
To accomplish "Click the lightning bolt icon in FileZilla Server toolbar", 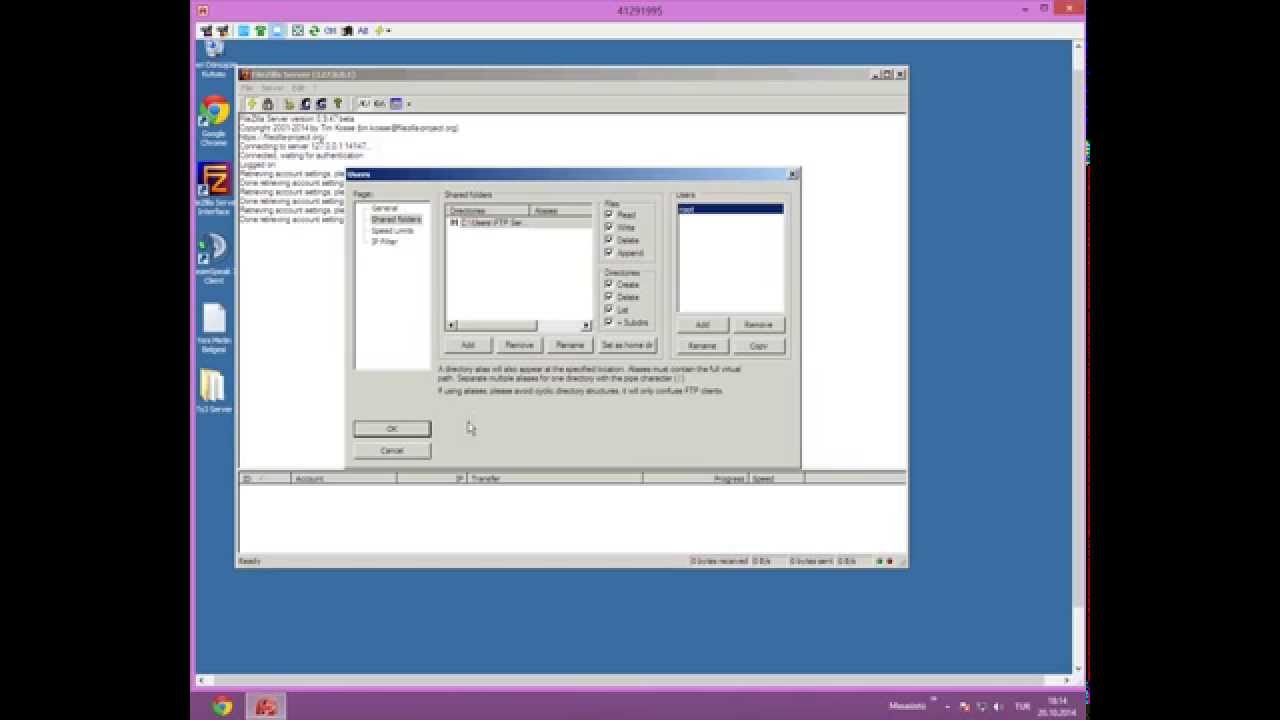I will tap(252, 104).
